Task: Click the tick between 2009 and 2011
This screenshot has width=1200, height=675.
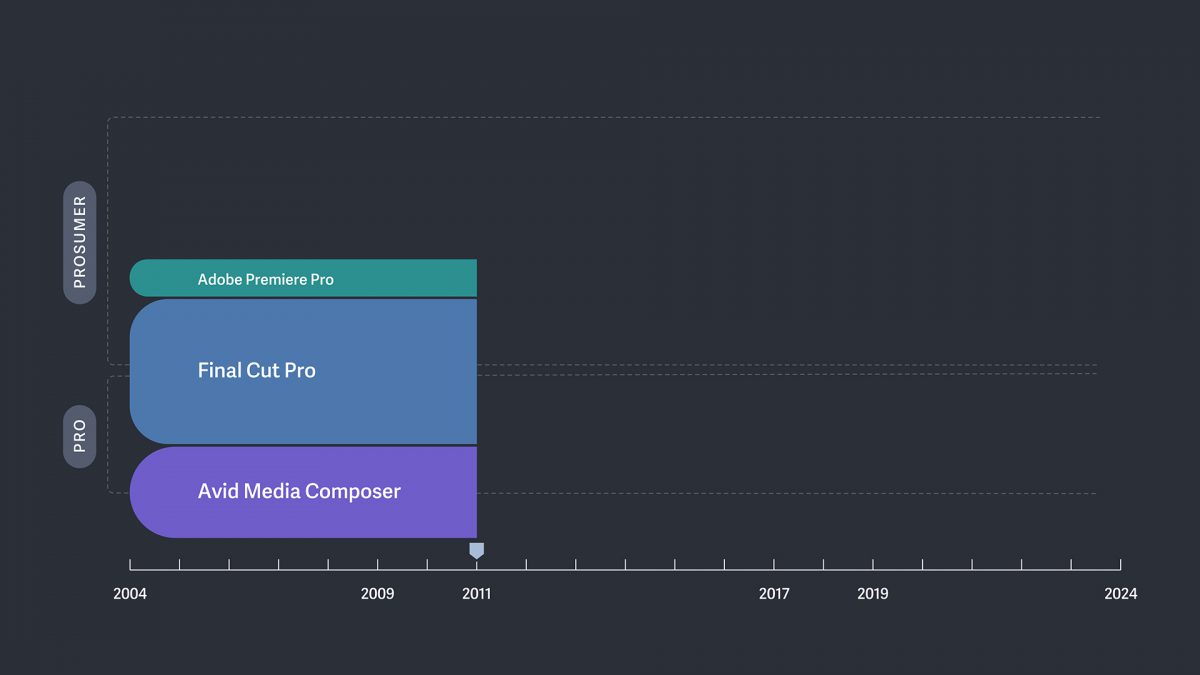Action: (x=427, y=565)
